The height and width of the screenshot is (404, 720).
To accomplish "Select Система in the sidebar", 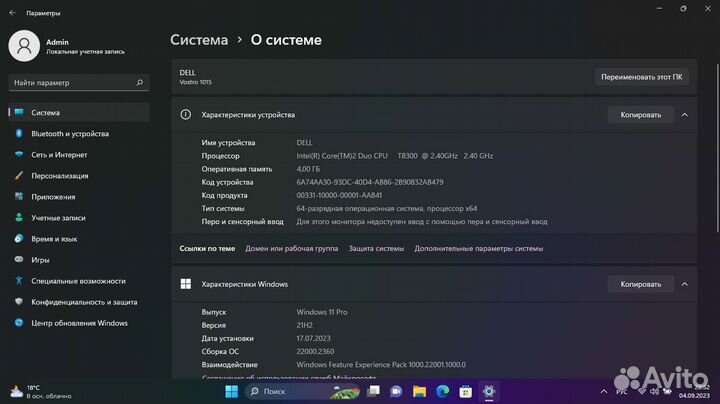I will [79, 112].
